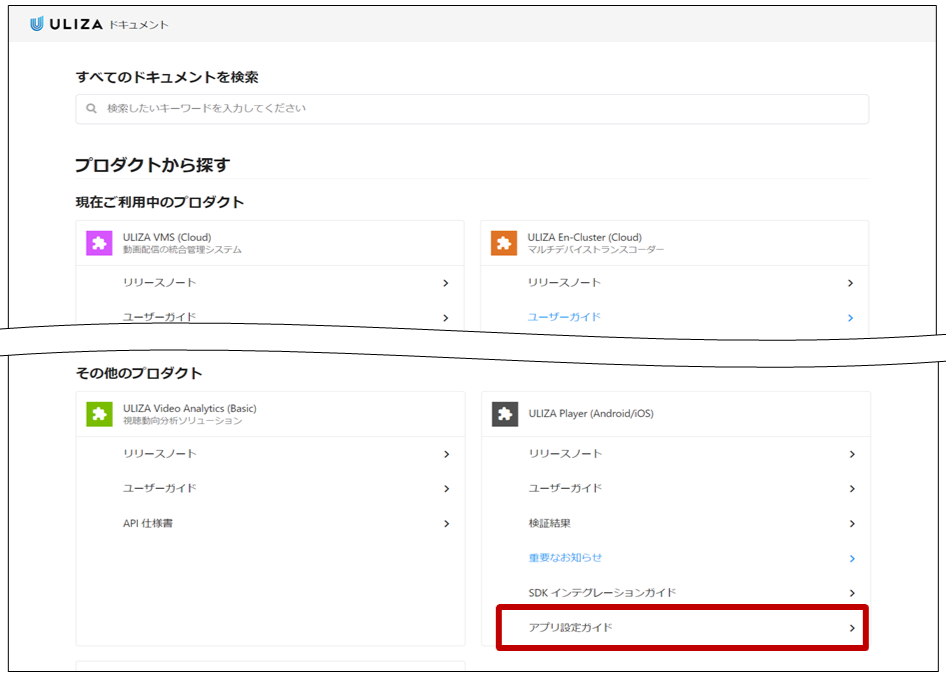Click the 視聴動向分析ソリューション subtitle
Image resolution: width=946 pixels, height=675 pixels.
click(x=182, y=420)
